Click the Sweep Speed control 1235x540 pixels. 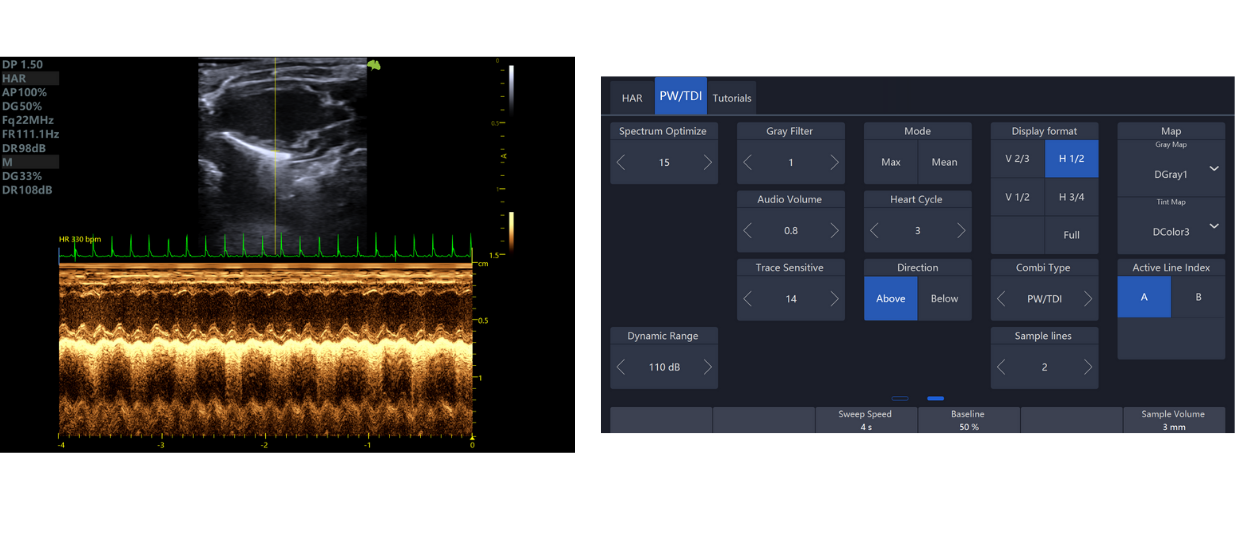click(x=865, y=420)
